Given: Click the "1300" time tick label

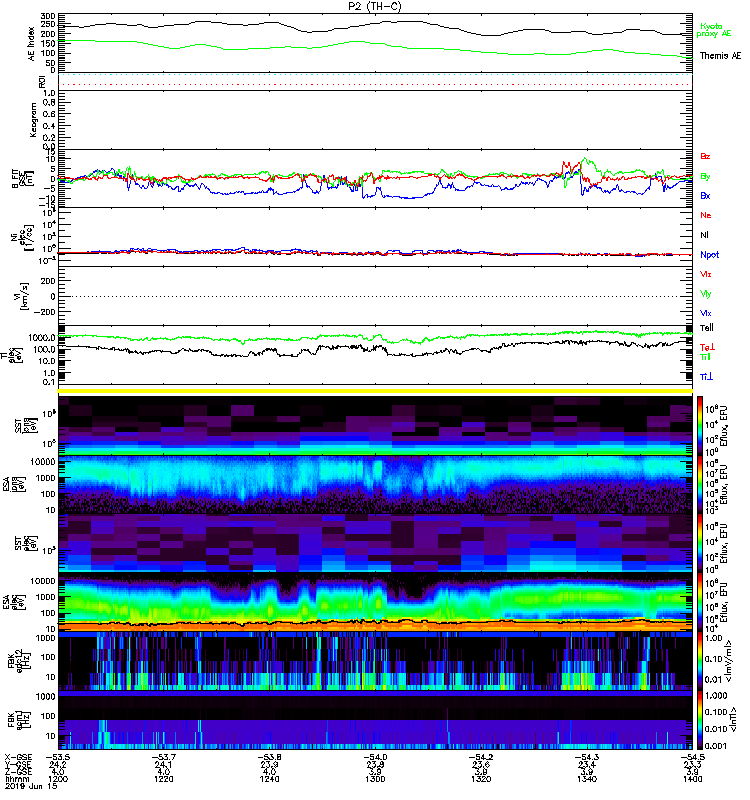Looking at the screenshot, I should point(375,779).
